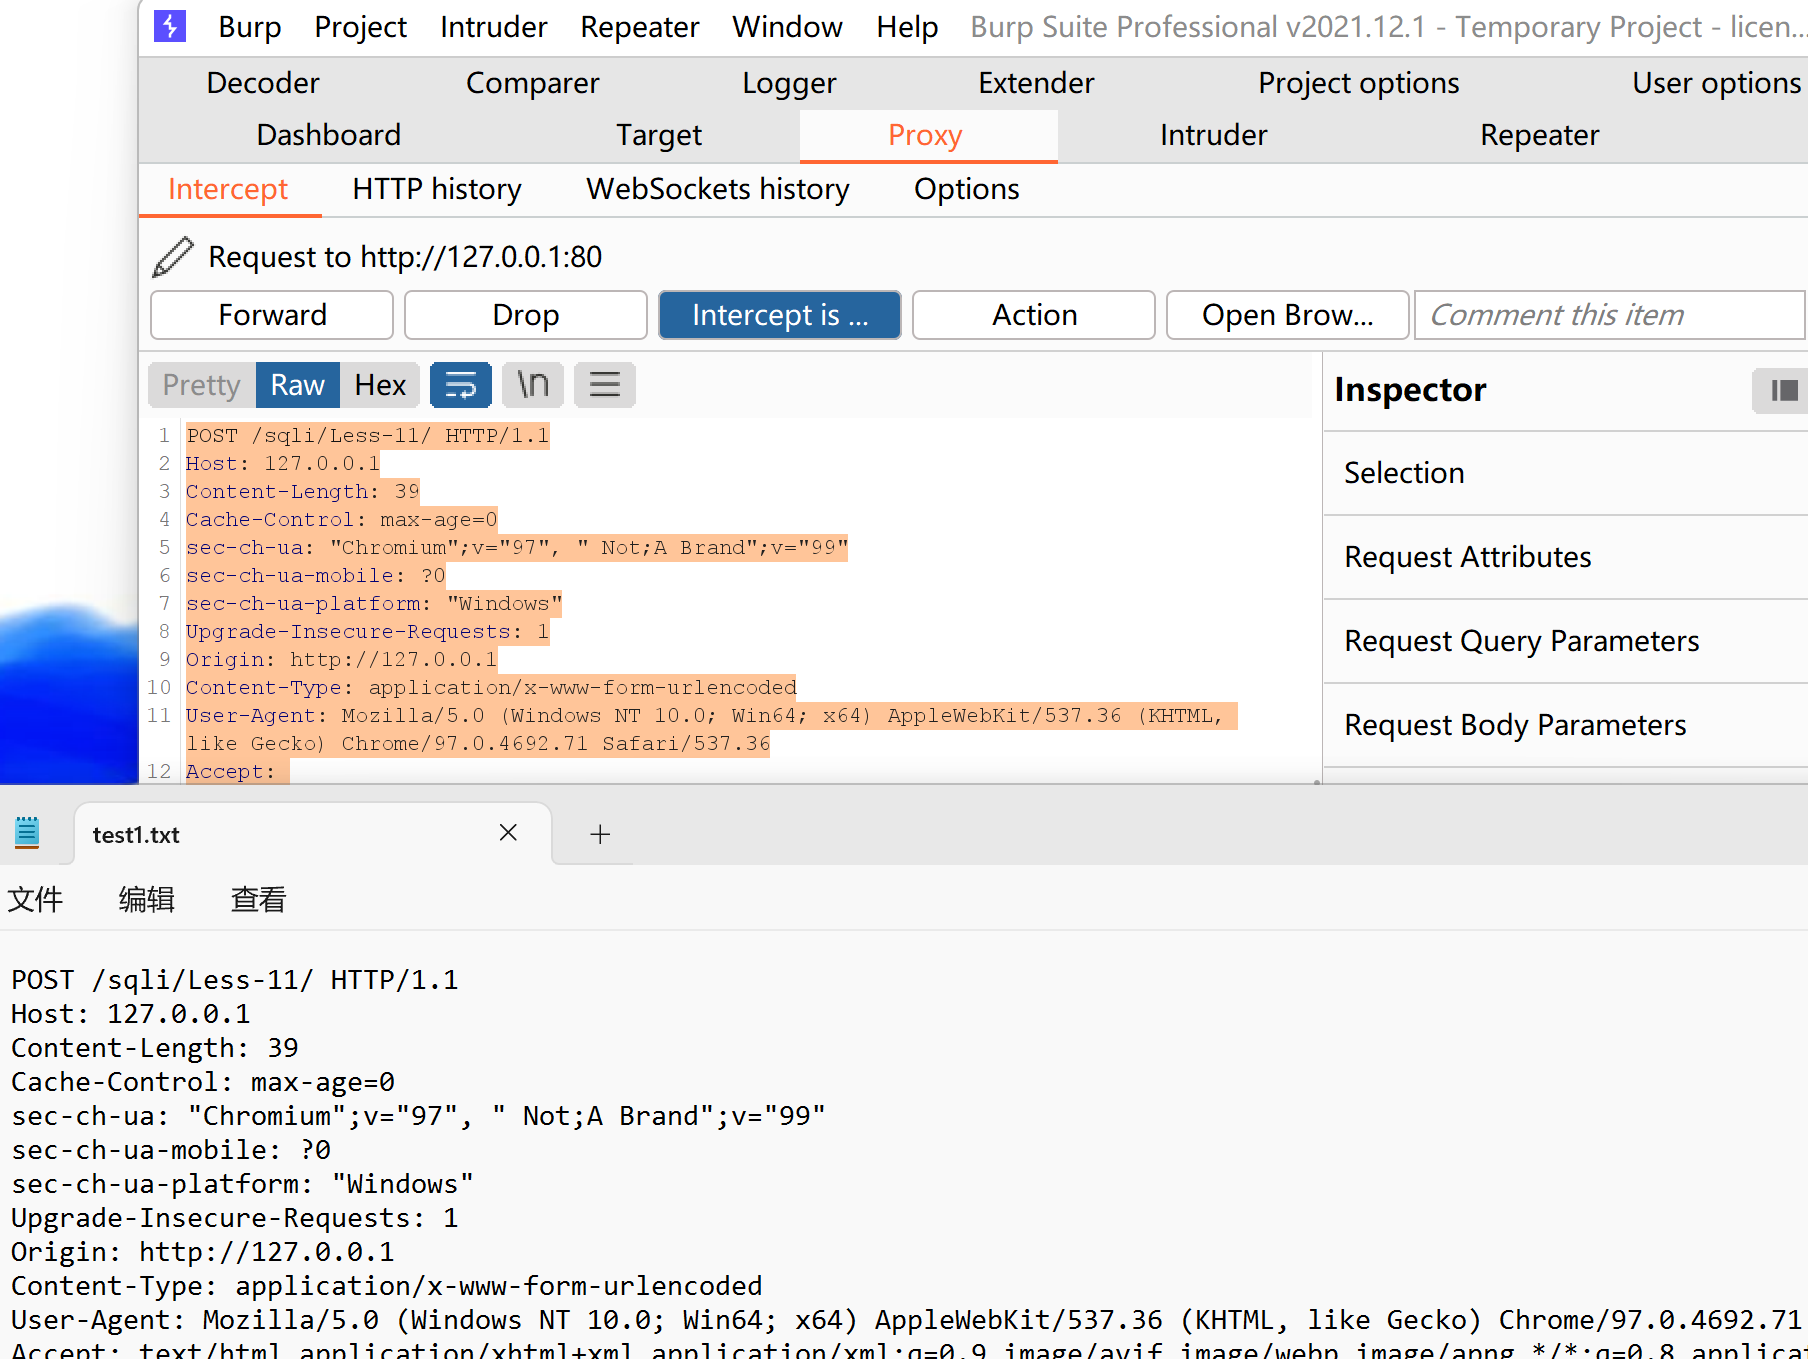The width and height of the screenshot is (1808, 1359).
Task: Click the sec-ch-ua-platform line in Notepad
Action: click(x=243, y=1184)
